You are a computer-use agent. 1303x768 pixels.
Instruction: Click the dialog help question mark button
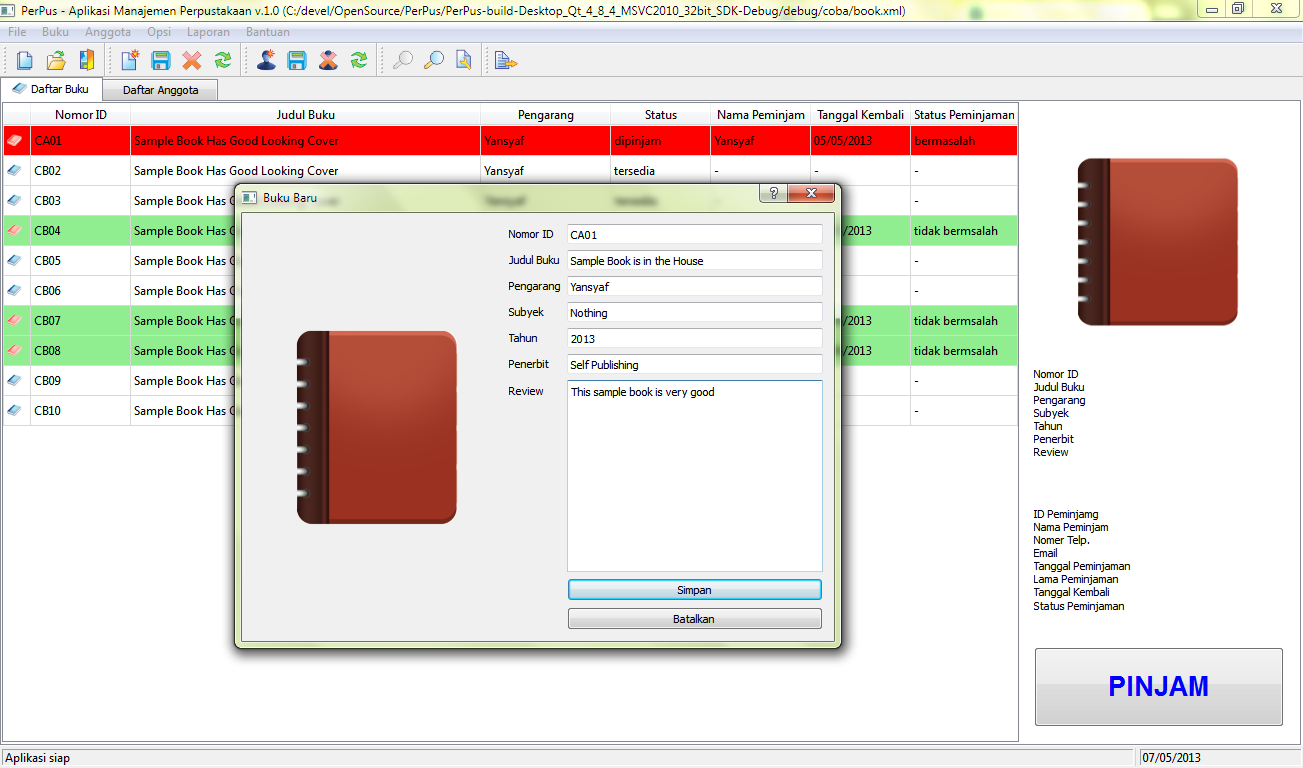point(773,194)
